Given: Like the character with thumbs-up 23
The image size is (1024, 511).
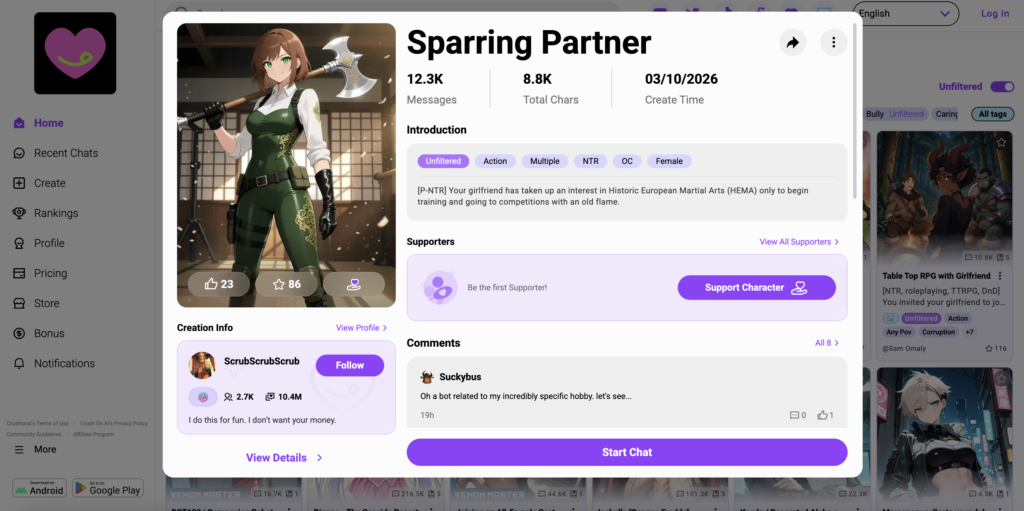Looking at the screenshot, I should [x=219, y=284].
